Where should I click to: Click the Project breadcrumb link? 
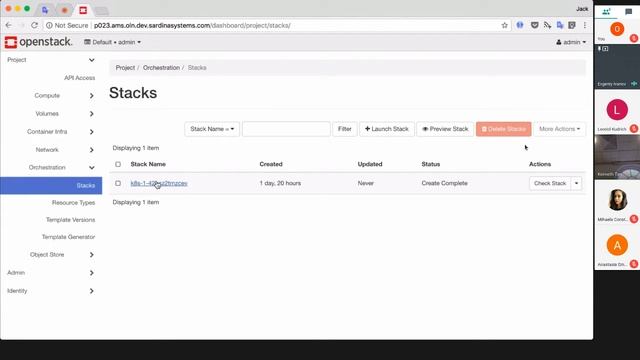pyautogui.click(x=125, y=68)
